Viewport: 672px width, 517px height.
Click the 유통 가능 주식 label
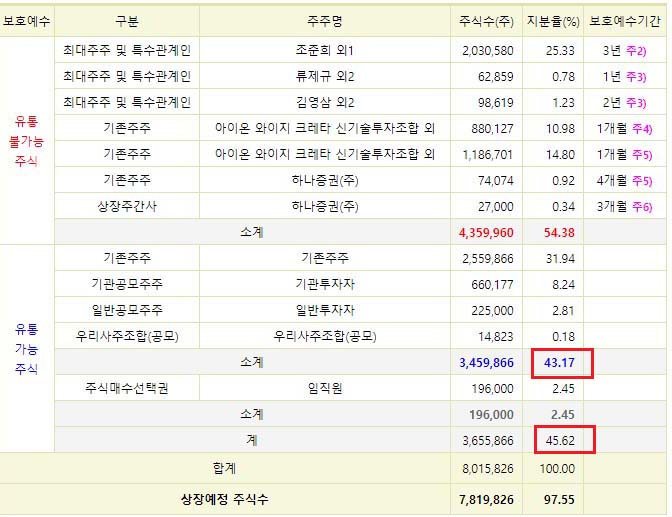[26, 349]
